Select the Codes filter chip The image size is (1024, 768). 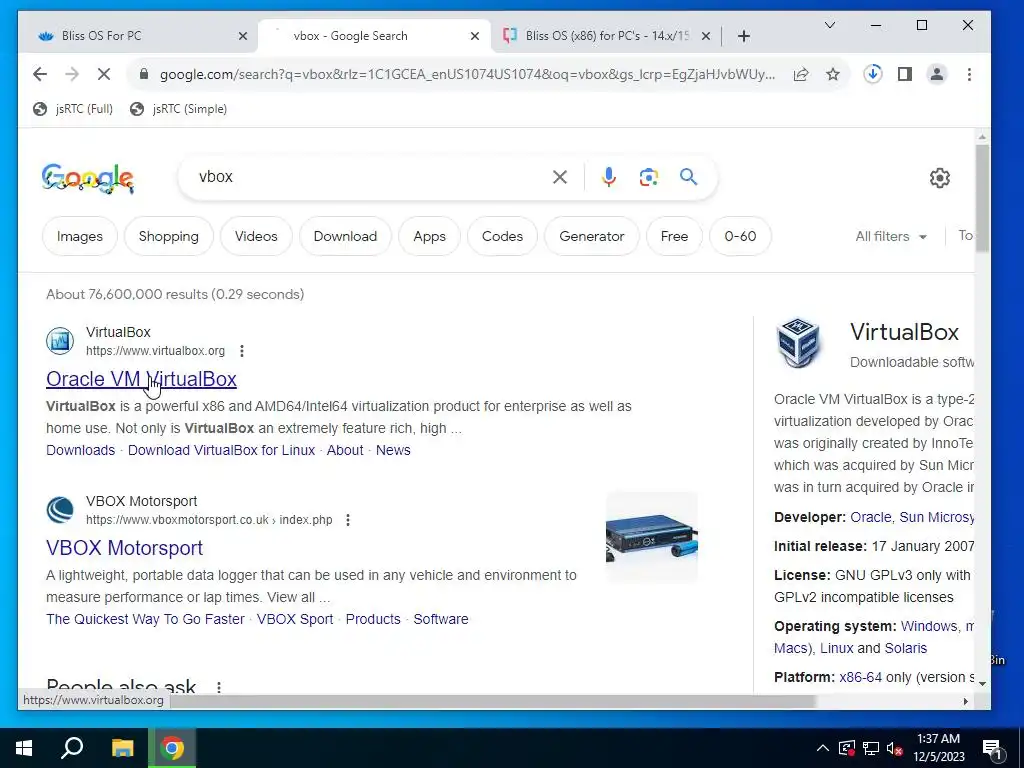pos(502,236)
